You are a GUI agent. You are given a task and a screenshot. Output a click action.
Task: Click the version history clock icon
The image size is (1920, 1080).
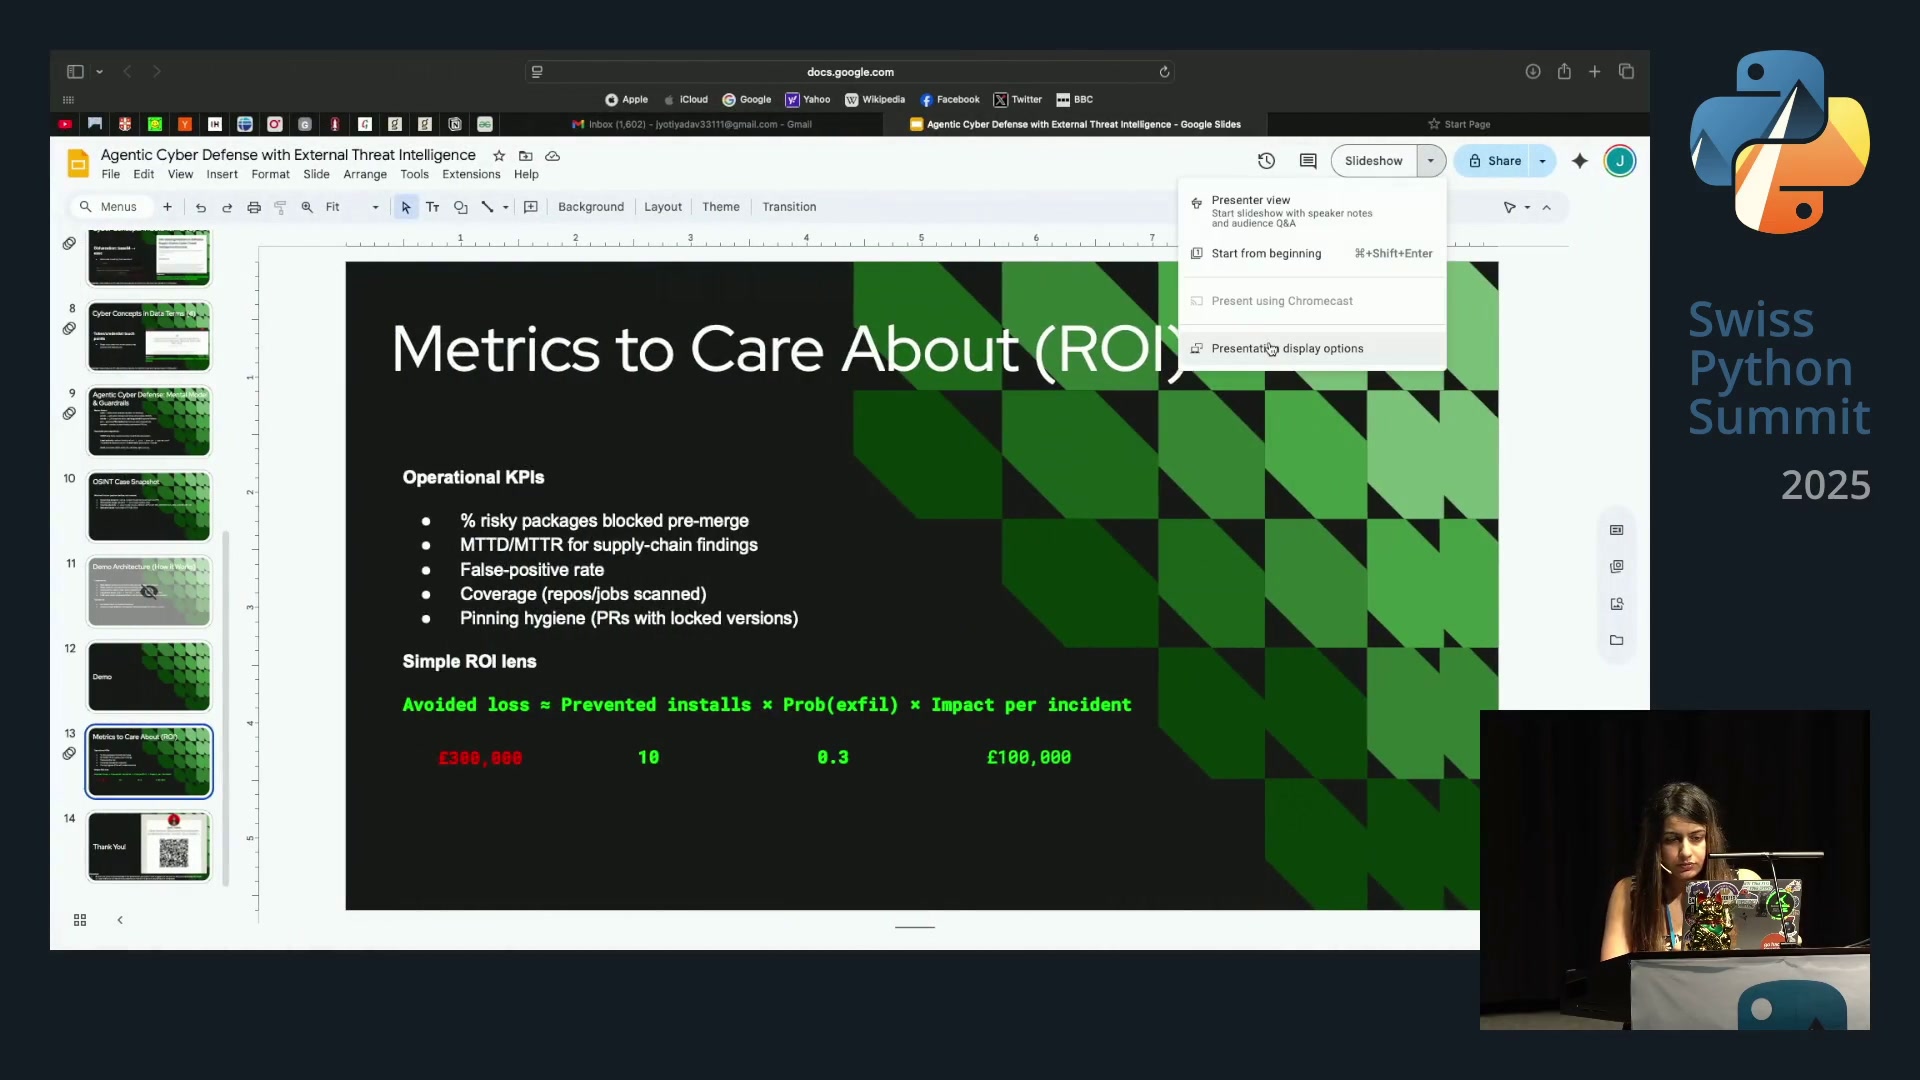click(1266, 161)
